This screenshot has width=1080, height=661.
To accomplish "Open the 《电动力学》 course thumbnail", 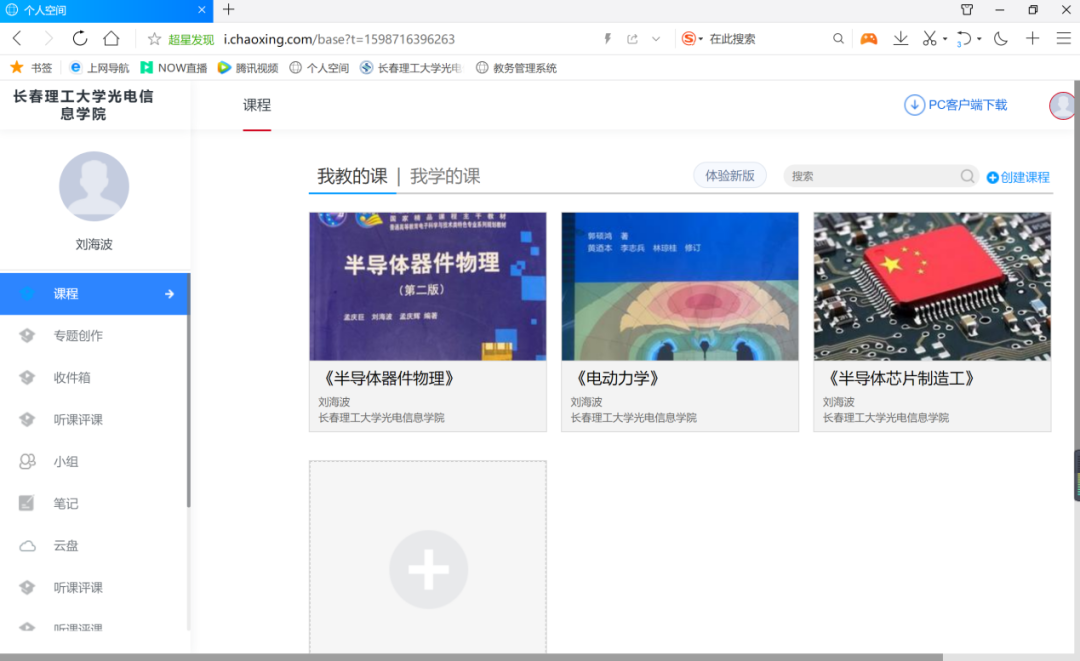I will pyautogui.click(x=680, y=286).
